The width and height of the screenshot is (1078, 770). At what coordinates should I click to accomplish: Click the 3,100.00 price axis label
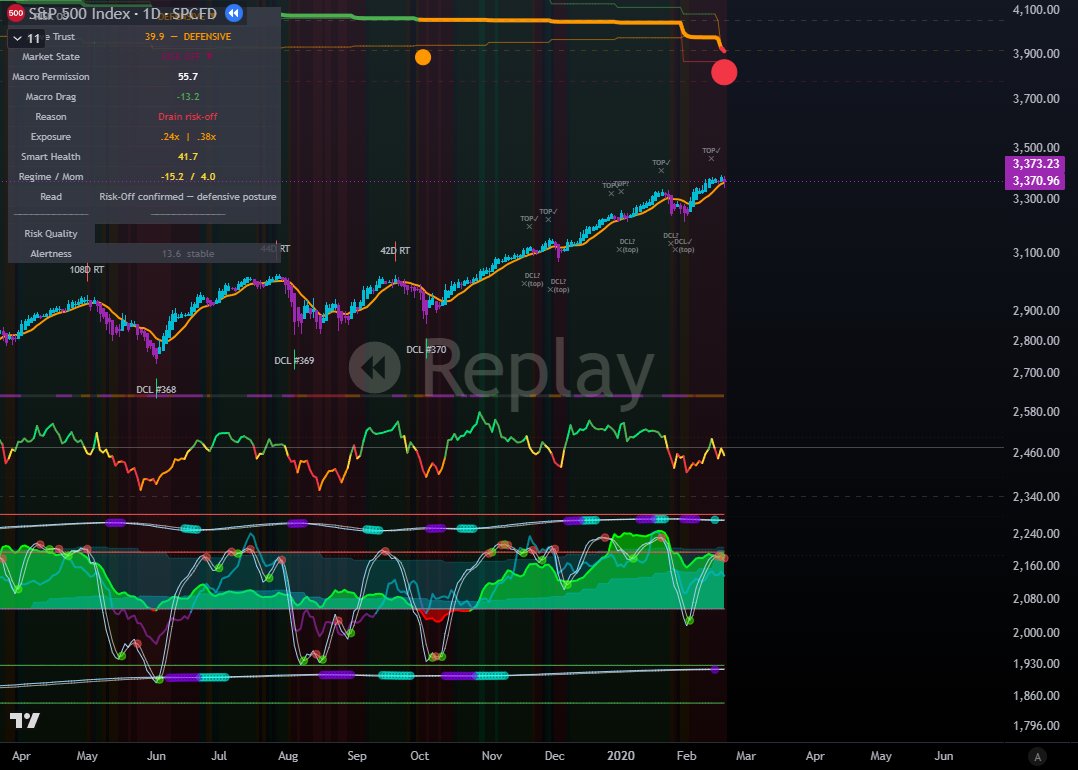pos(1036,252)
